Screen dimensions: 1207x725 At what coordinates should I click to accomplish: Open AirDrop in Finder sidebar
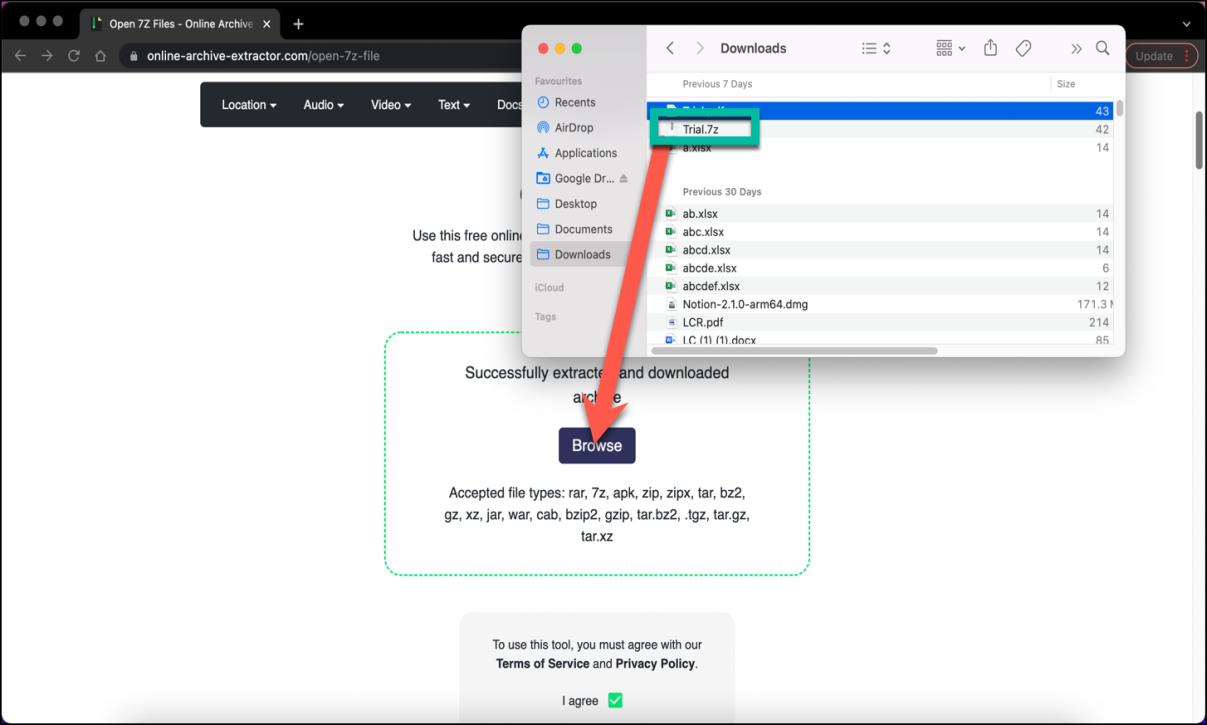pyautogui.click(x=574, y=128)
